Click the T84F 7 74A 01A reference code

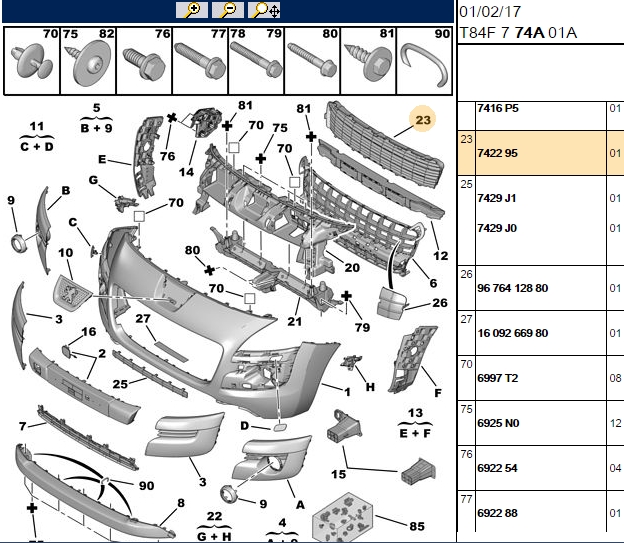point(518,33)
